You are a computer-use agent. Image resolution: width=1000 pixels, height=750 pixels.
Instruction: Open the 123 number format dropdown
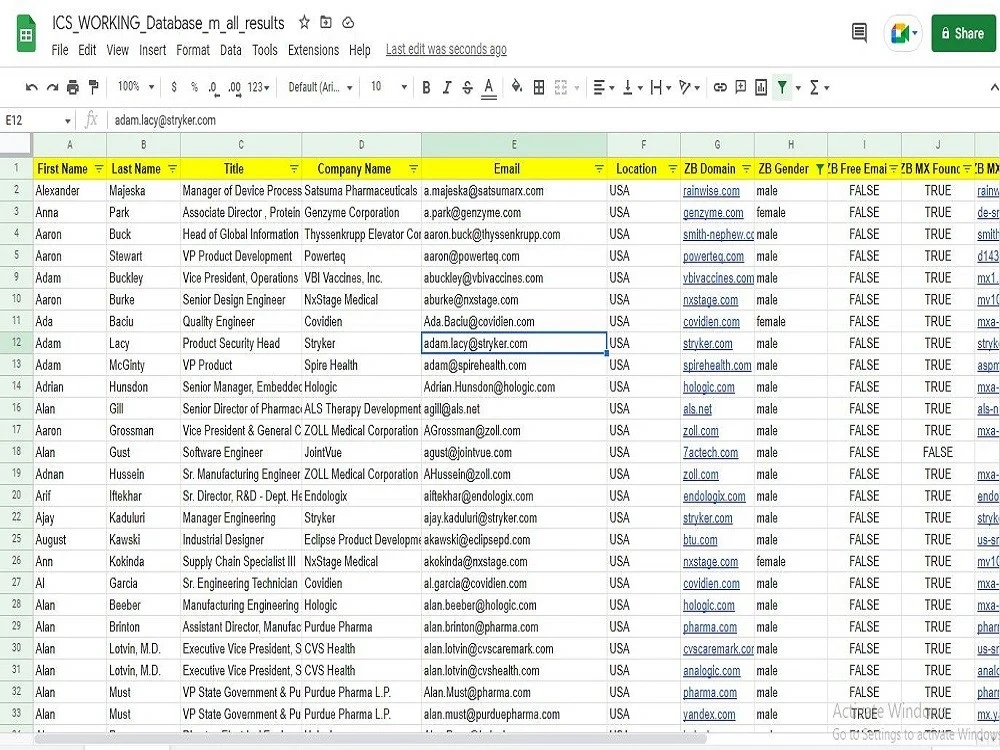coord(259,87)
